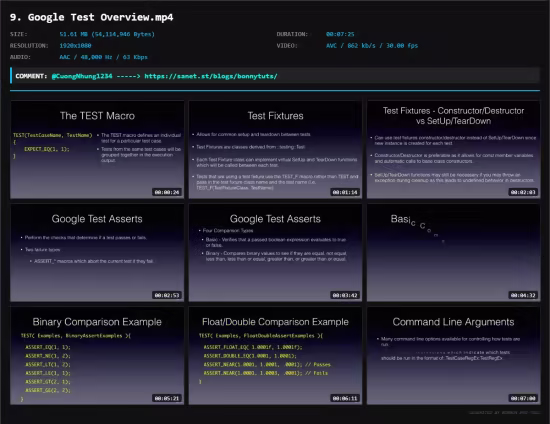The image size is (550, 424).
Task: Click the duration value 00:07:25
Action: 340,34
